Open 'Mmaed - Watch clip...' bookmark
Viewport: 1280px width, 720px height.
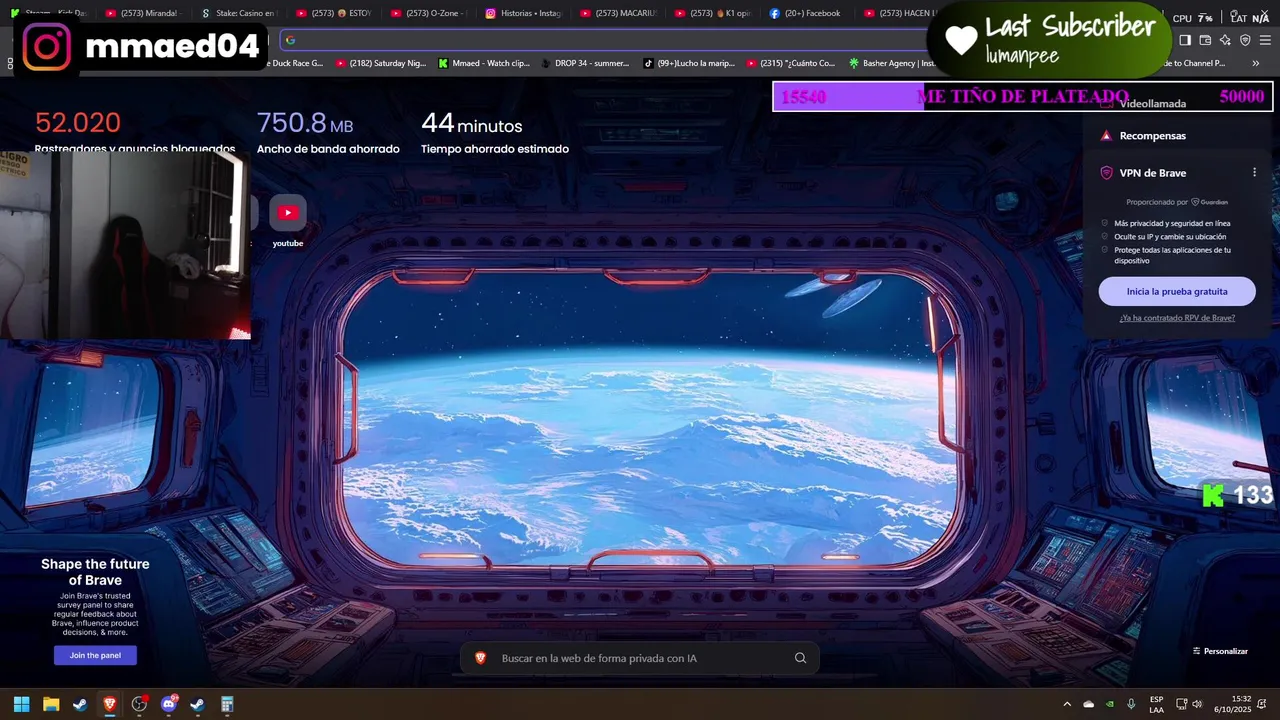(484, 63)
